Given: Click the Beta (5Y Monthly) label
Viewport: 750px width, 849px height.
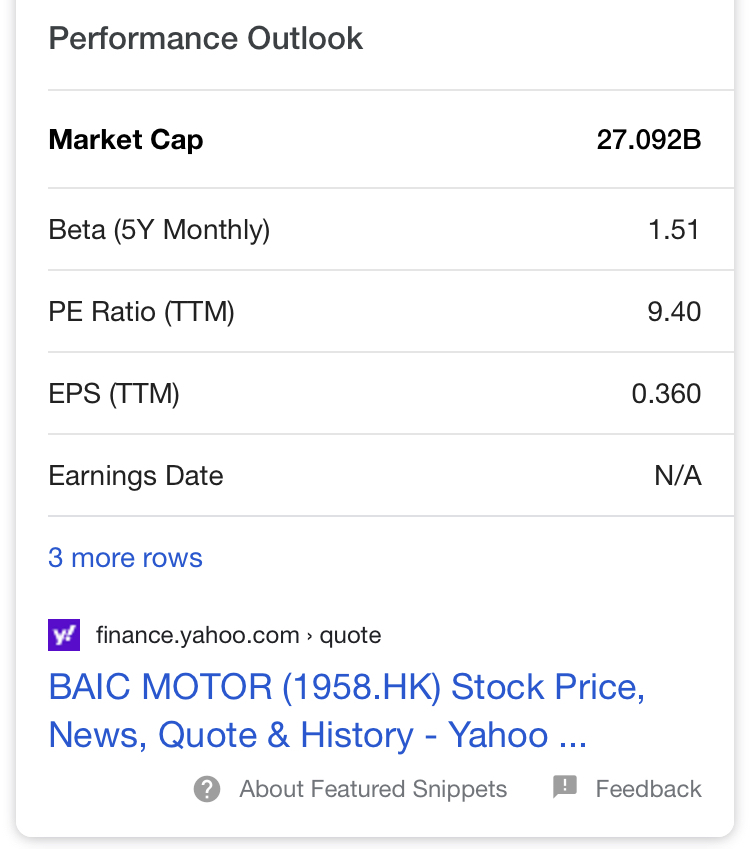Looking at the screenshot, I should [159, 230].
